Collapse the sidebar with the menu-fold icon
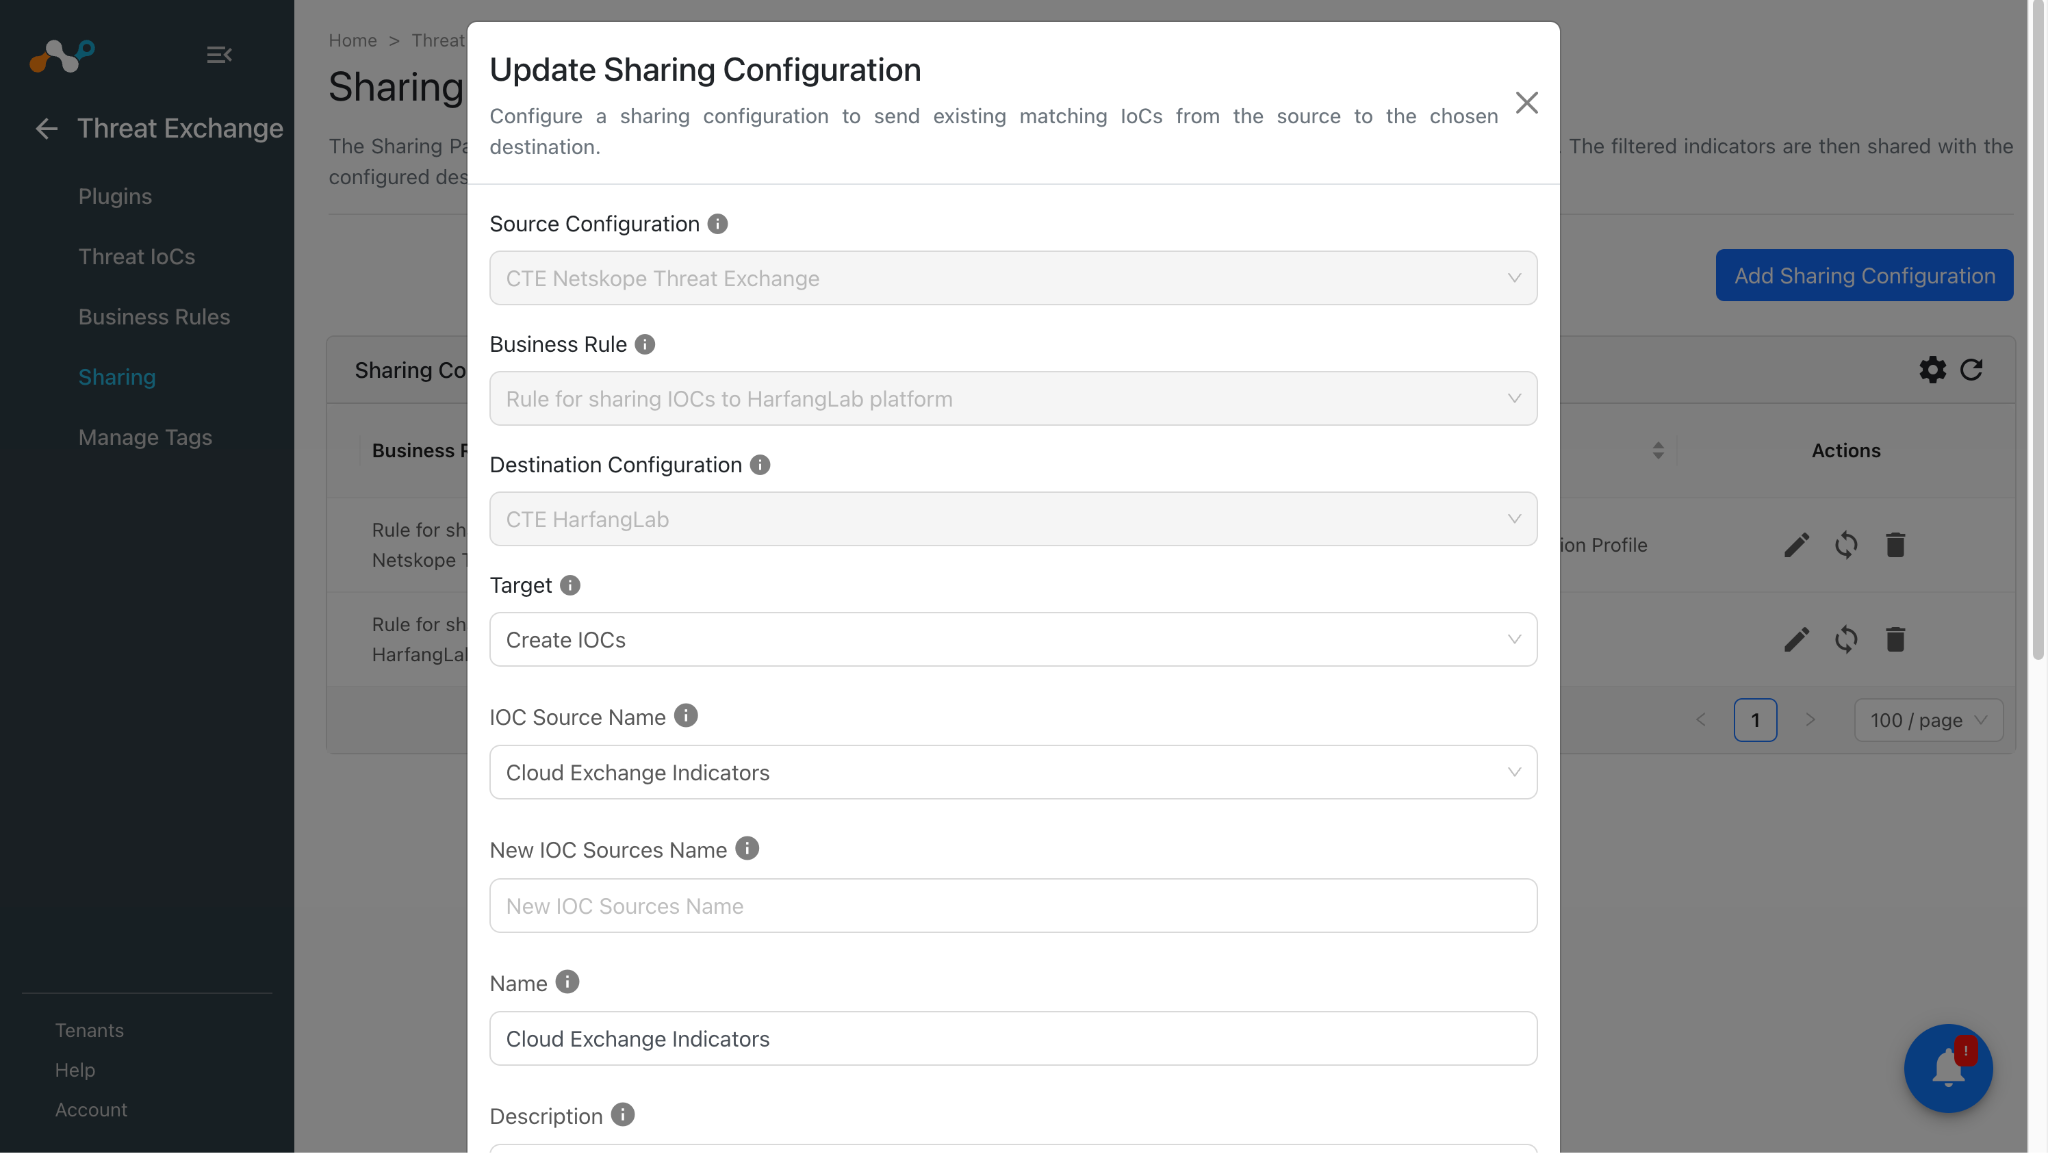 [x=219, y=55]
